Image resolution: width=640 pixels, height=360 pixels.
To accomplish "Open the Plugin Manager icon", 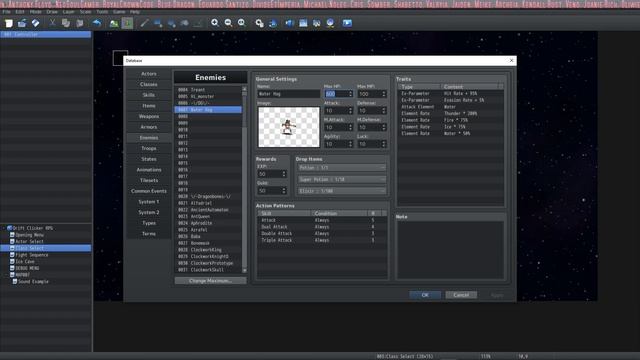I will [273, 23].
